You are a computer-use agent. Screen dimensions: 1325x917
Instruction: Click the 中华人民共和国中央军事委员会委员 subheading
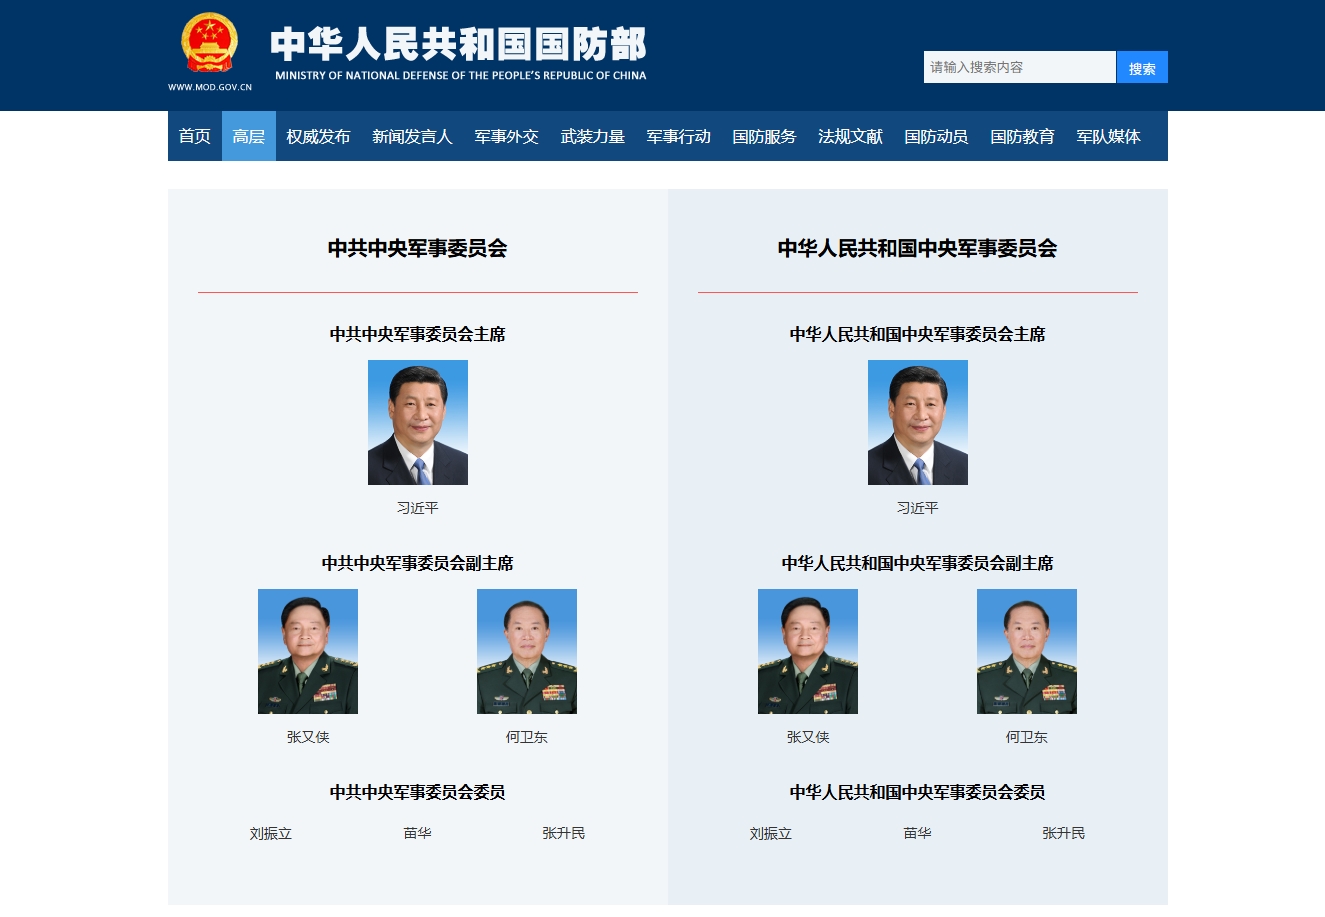tap(918, 792)
